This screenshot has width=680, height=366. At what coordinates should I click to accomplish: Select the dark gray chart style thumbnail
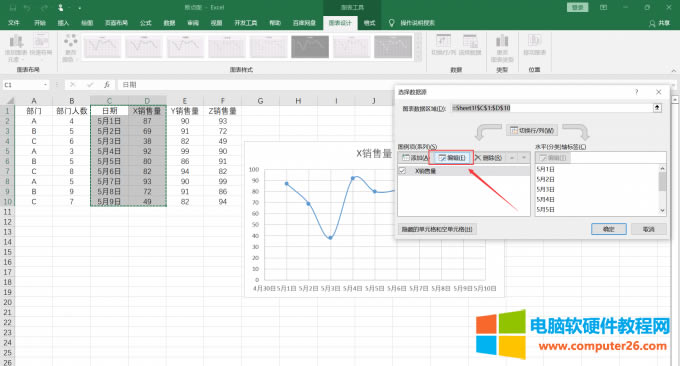[310, 46]
